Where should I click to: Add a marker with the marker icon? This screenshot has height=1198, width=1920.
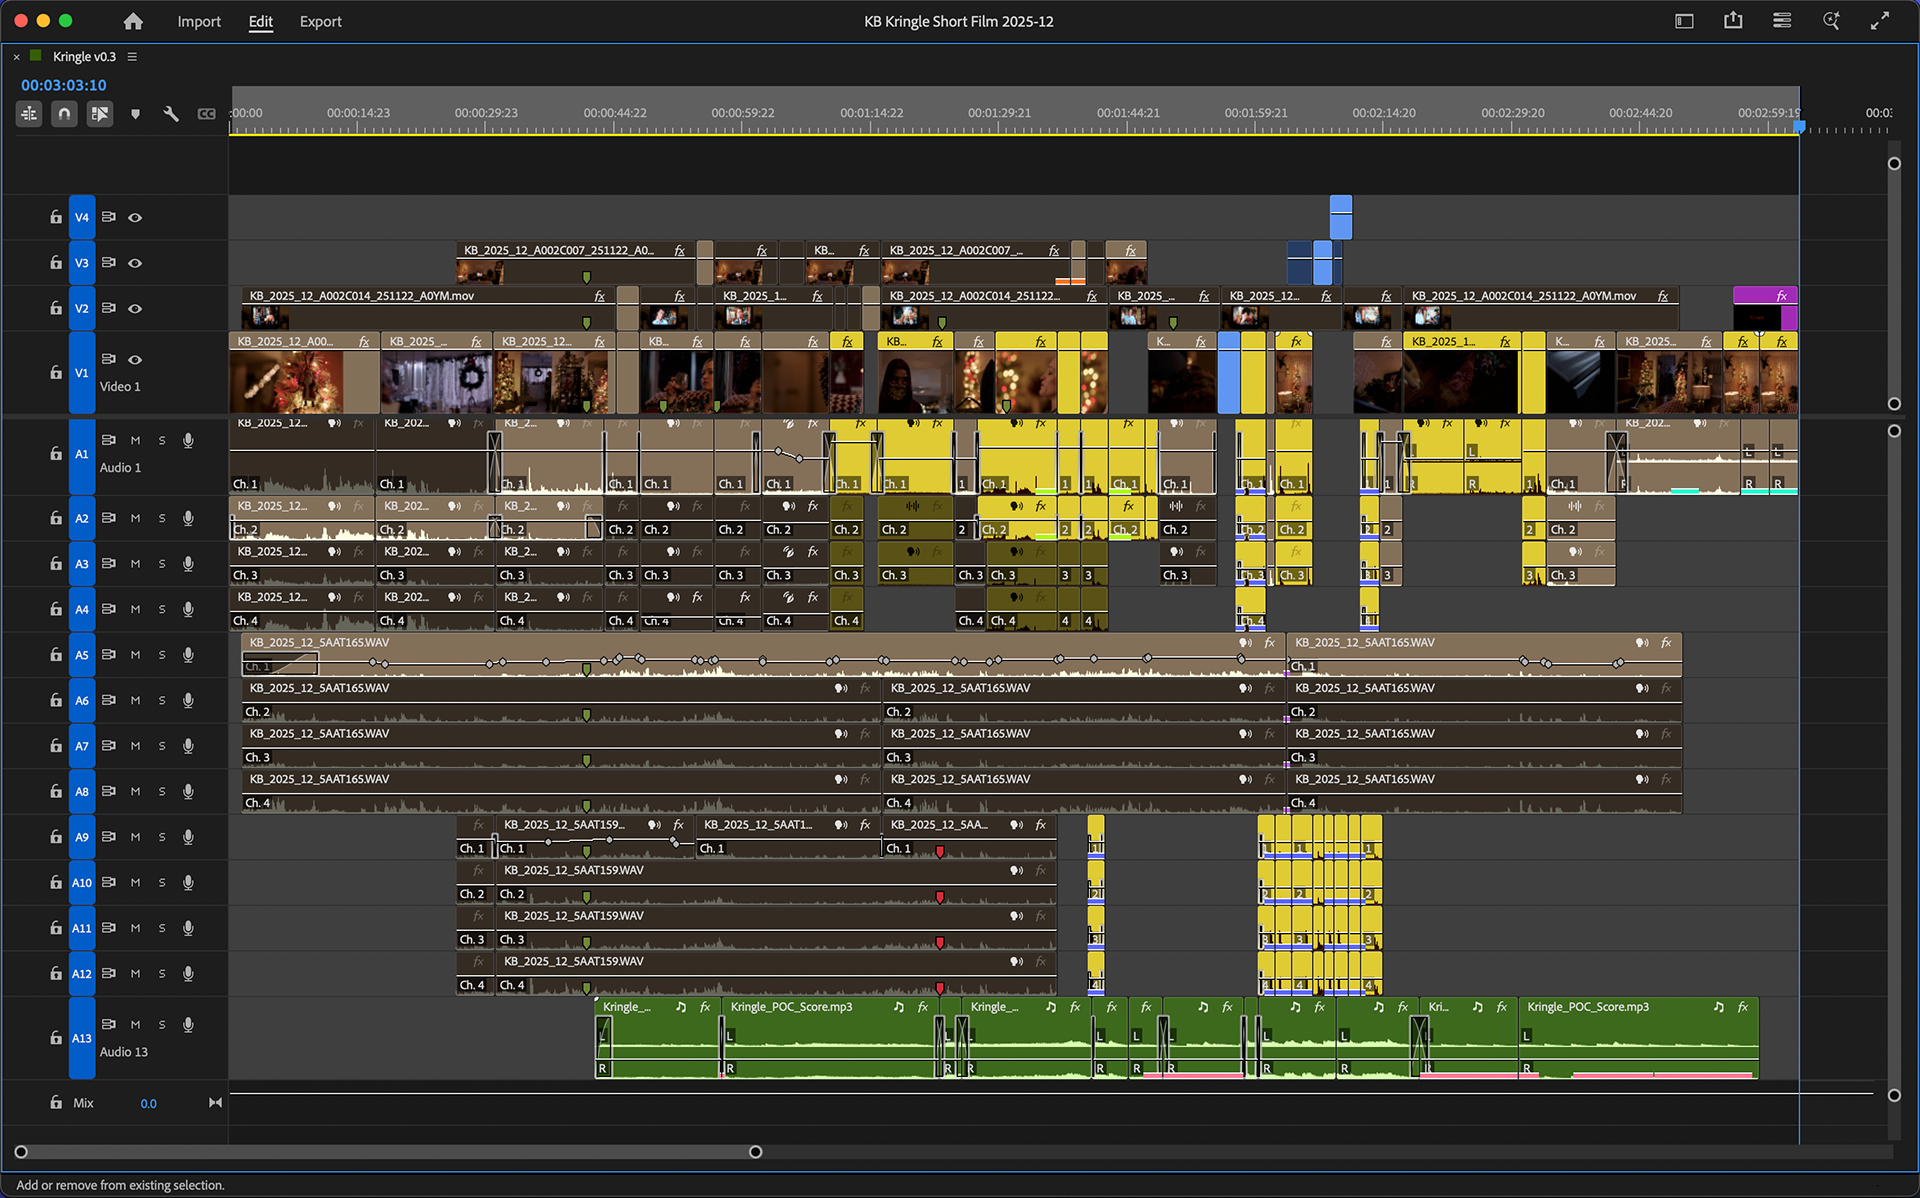tap(135, 114)
